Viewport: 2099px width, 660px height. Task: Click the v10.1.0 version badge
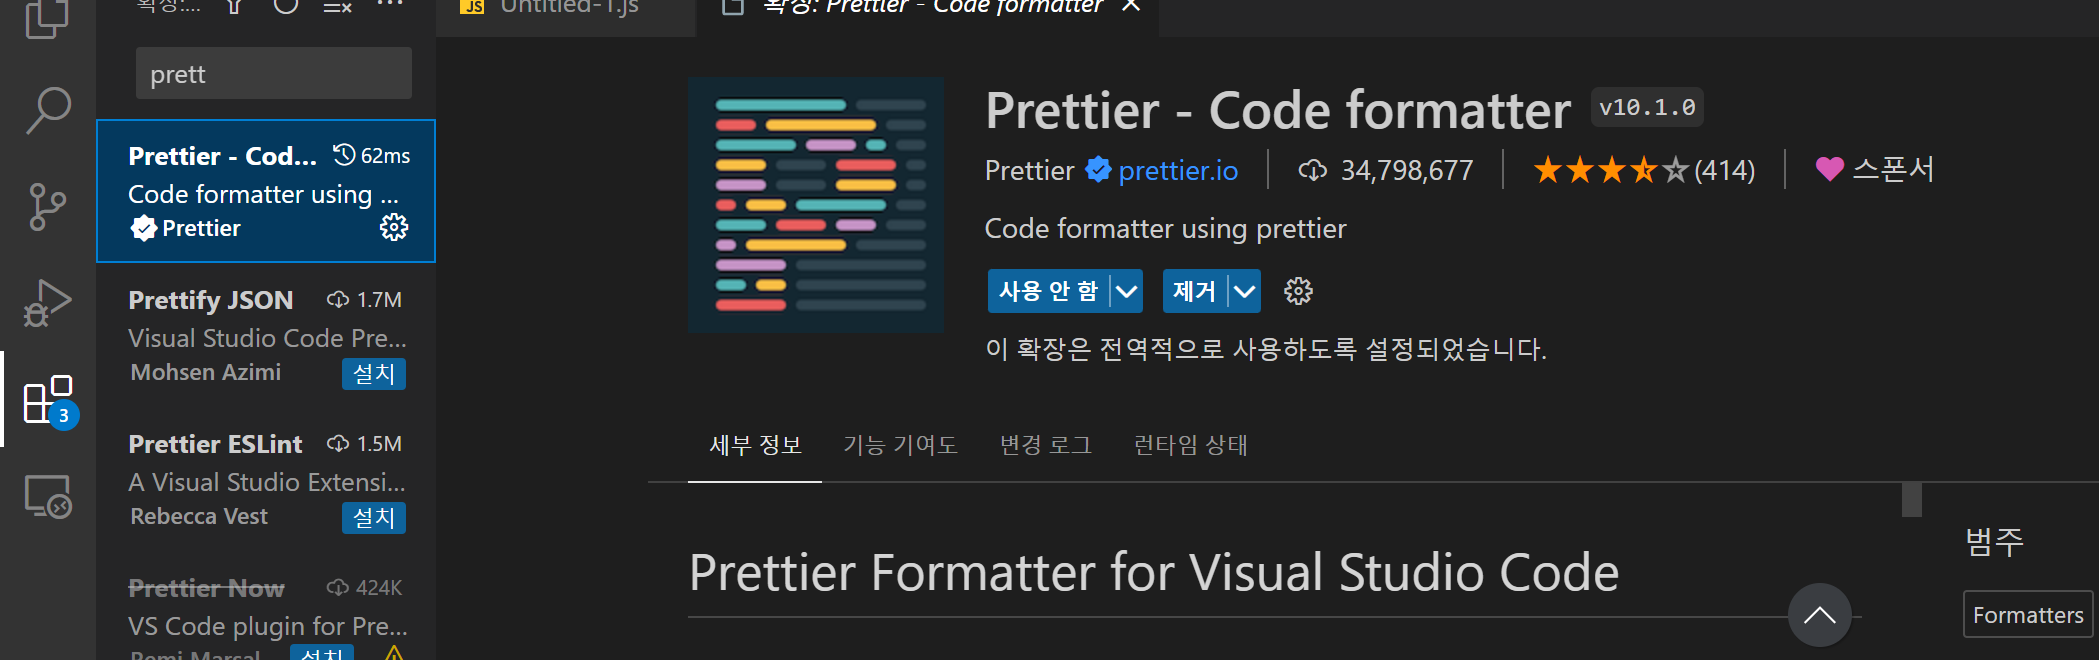pyautogui.click(x=1647, y=107)
